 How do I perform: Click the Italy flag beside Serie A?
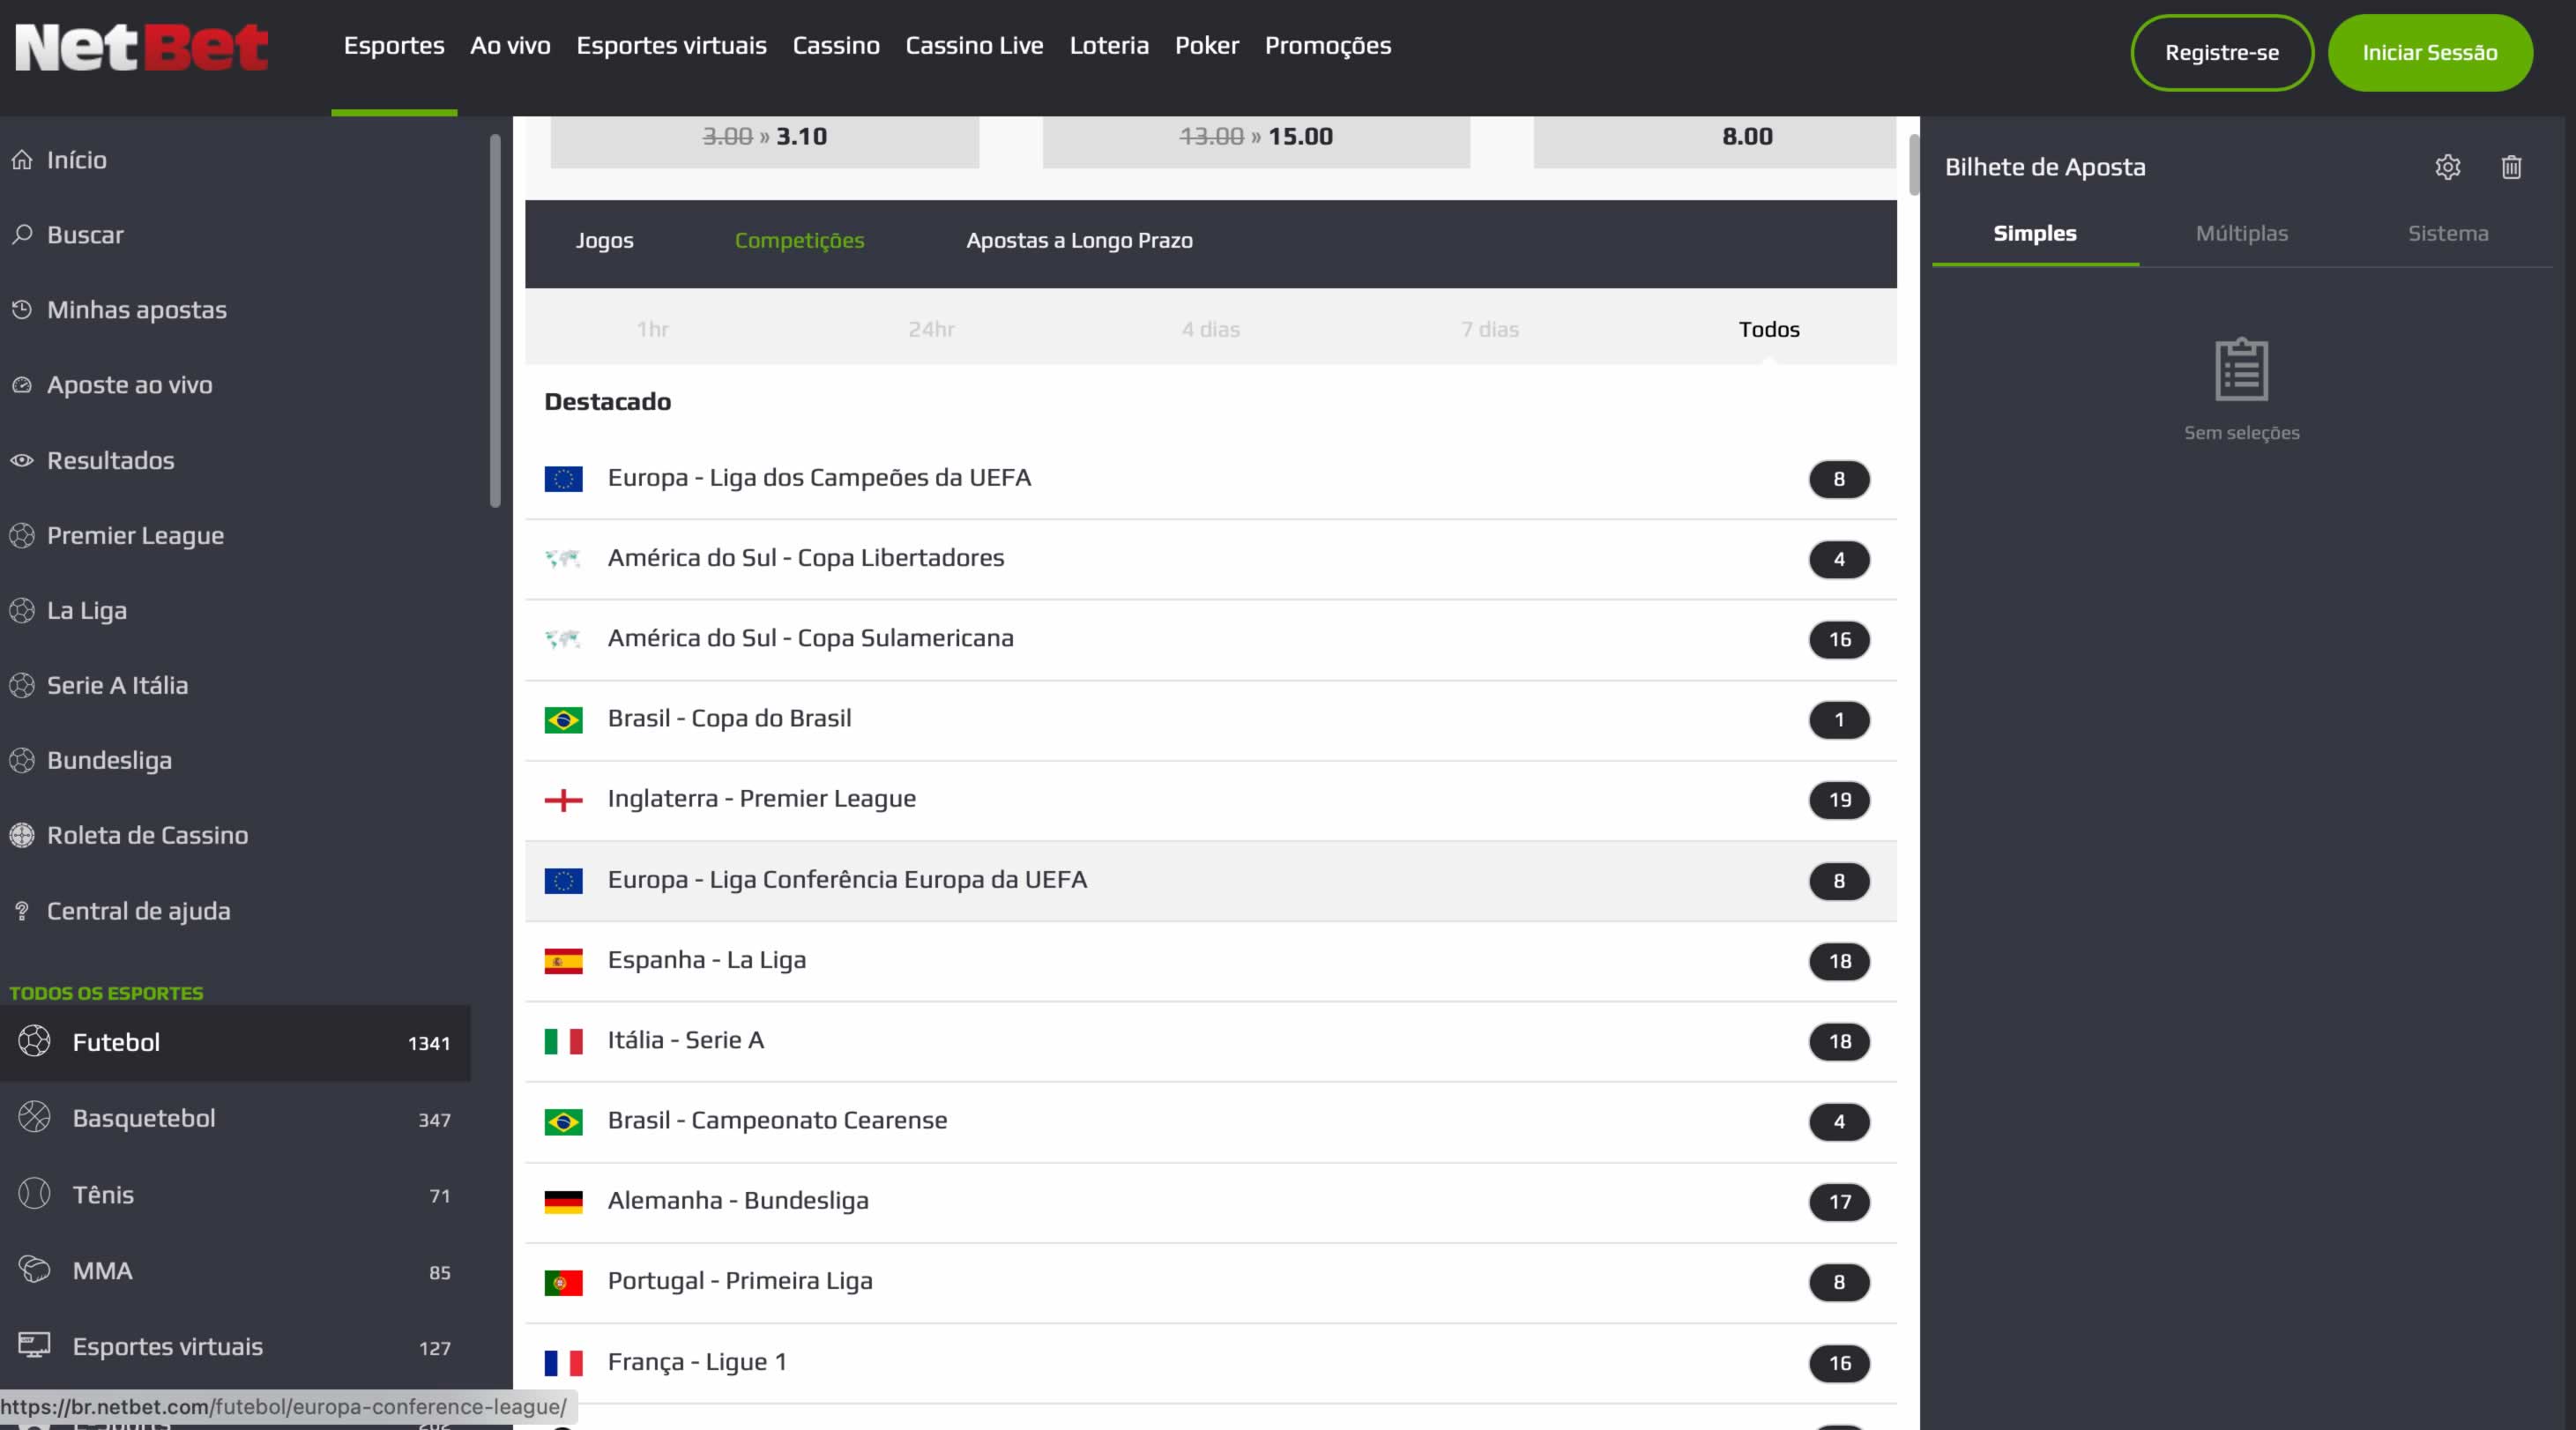tap(563, 1041)
